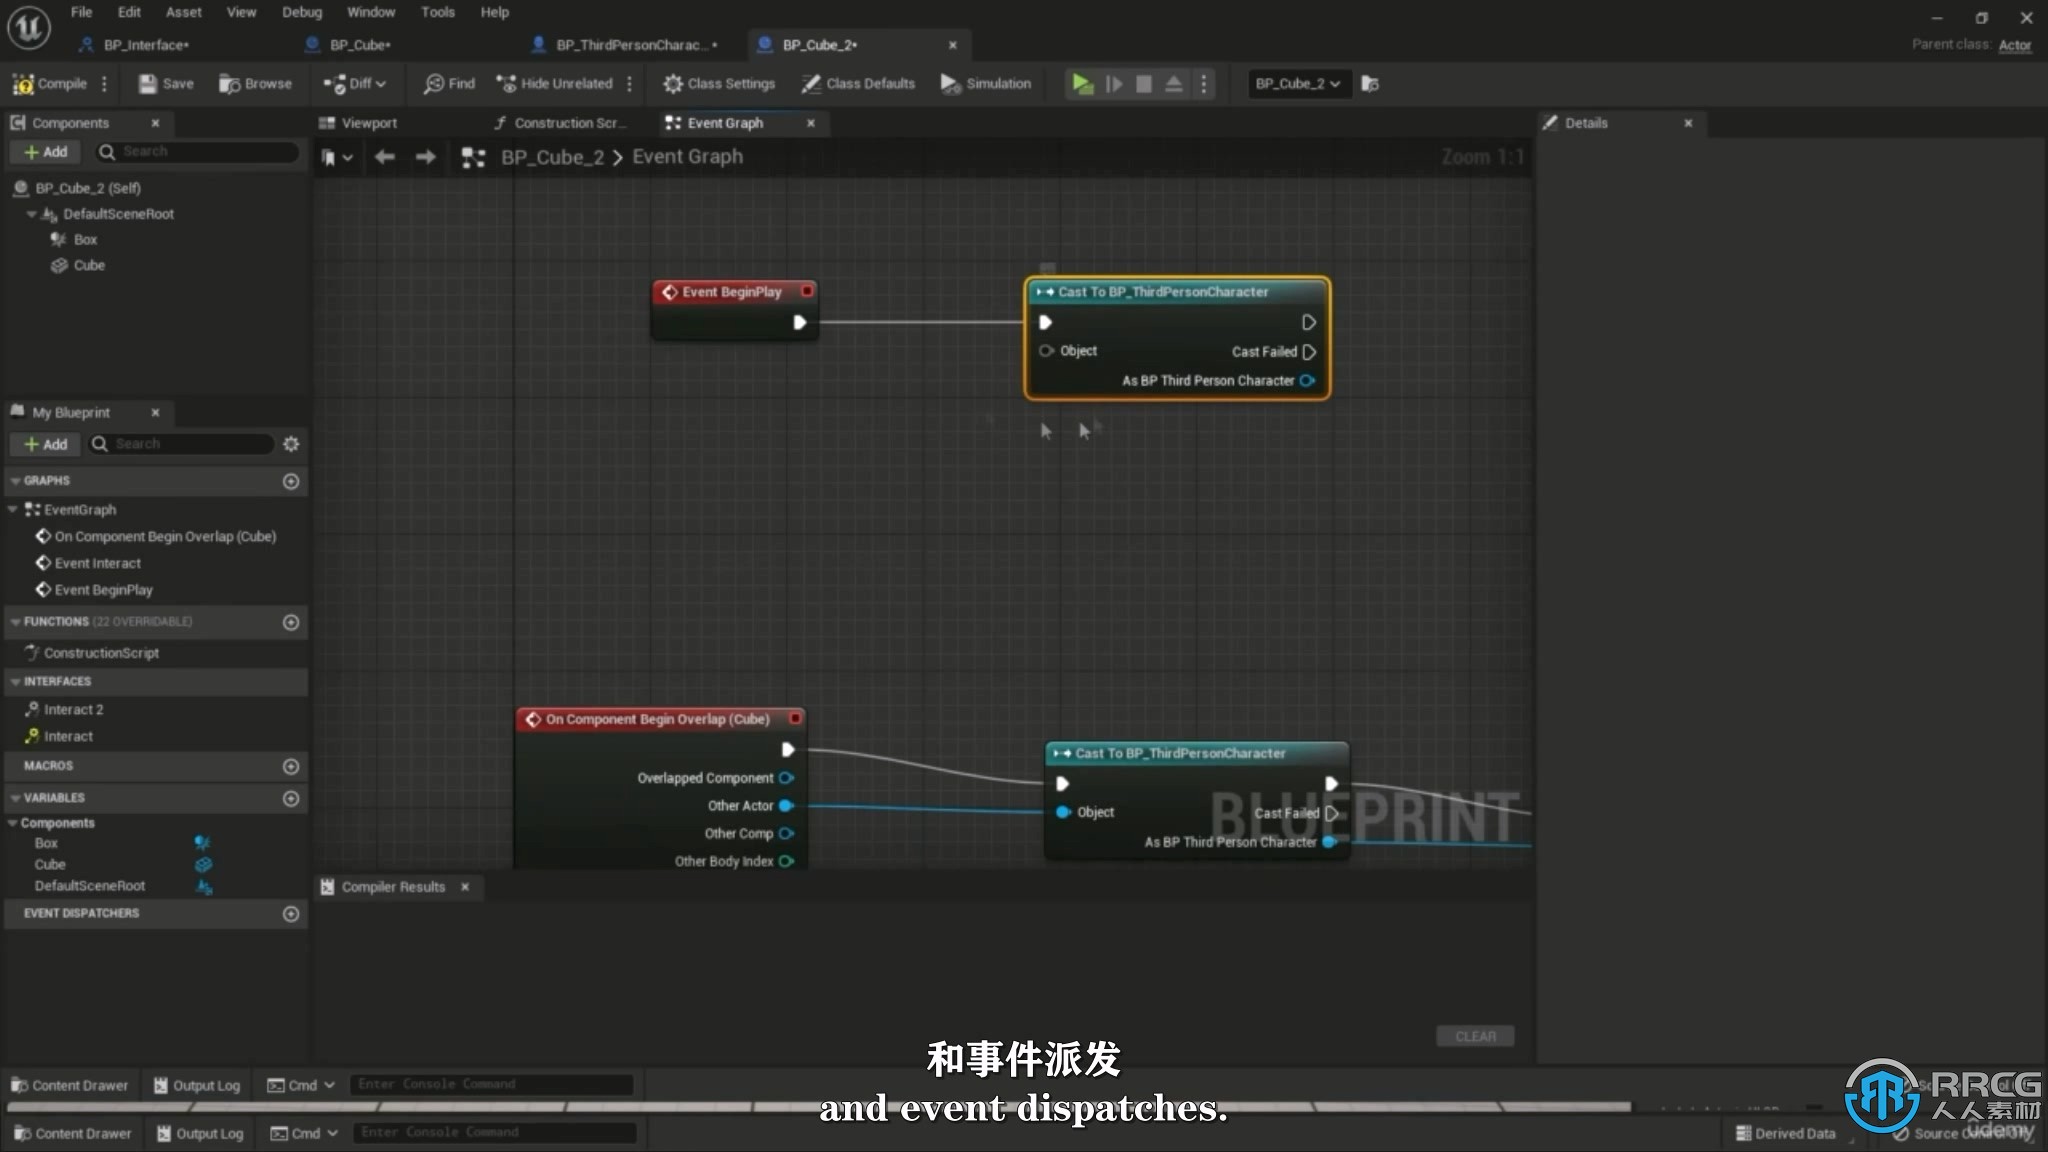
Task: Click the CLEAR button in Compiler Results
Action: pos(1476,1035)
